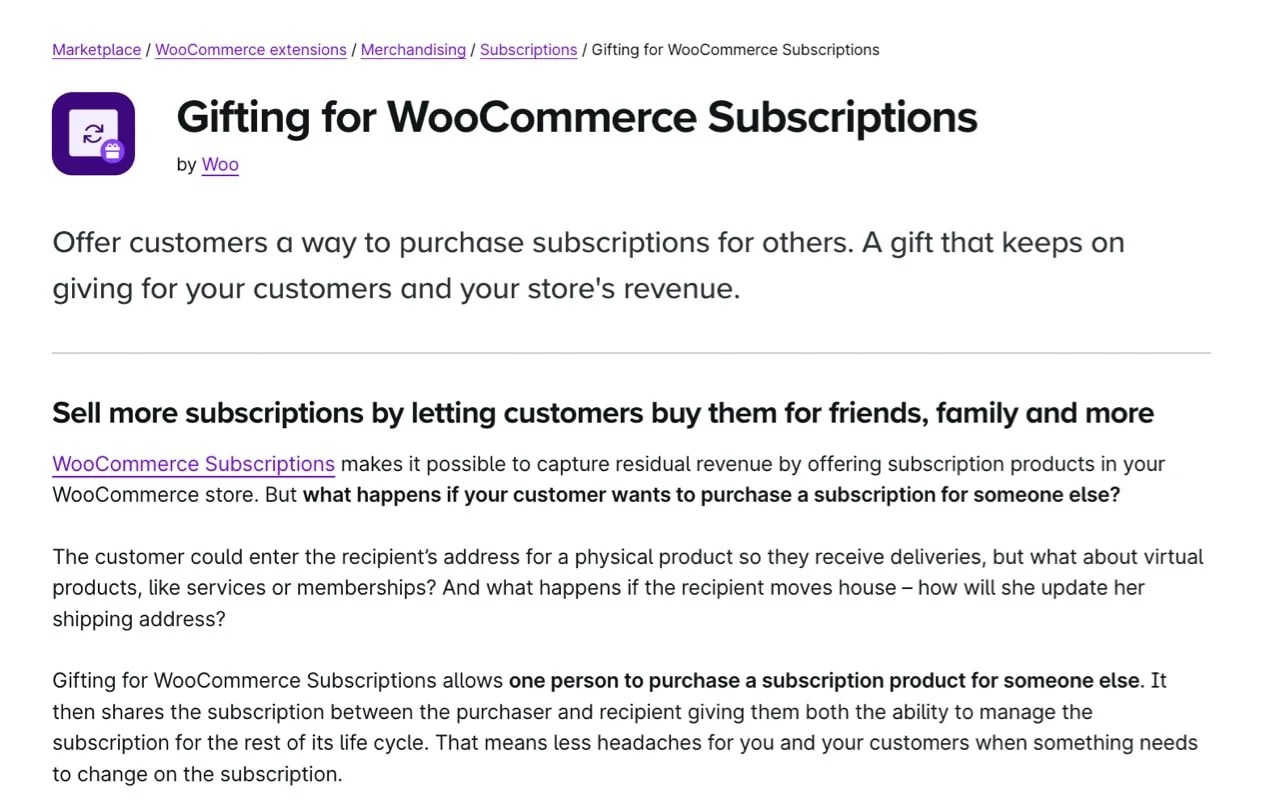1272x800 pixels.
Task: Open the WooCommerce Subscriptions link in the first paragraph
Action: [193, 463]
